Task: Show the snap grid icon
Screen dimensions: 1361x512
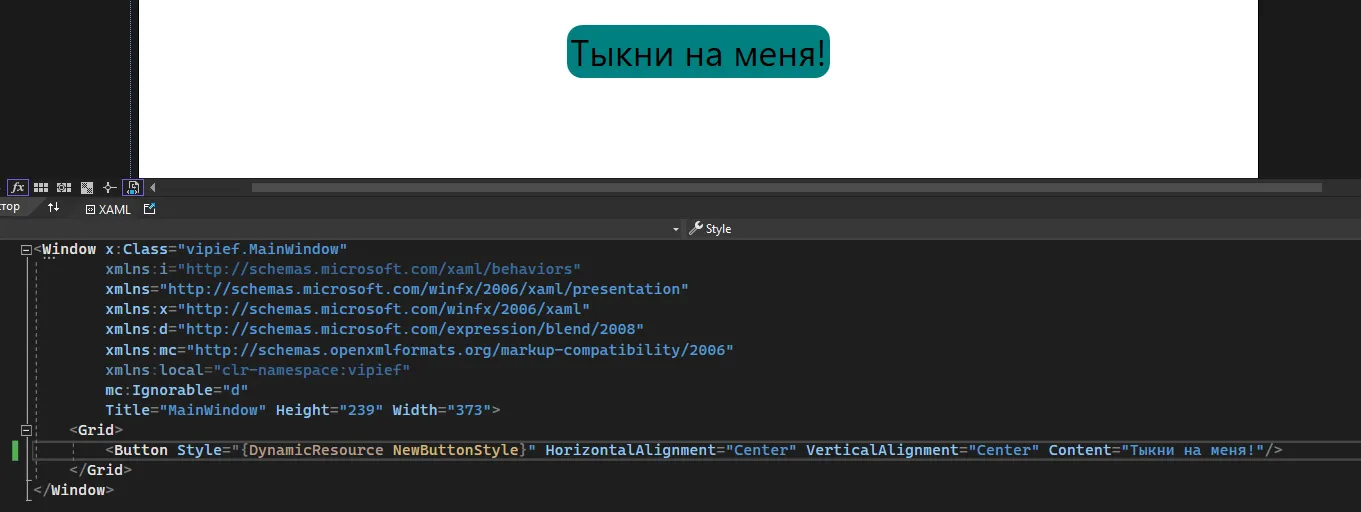Action: [x=41, y=187]
